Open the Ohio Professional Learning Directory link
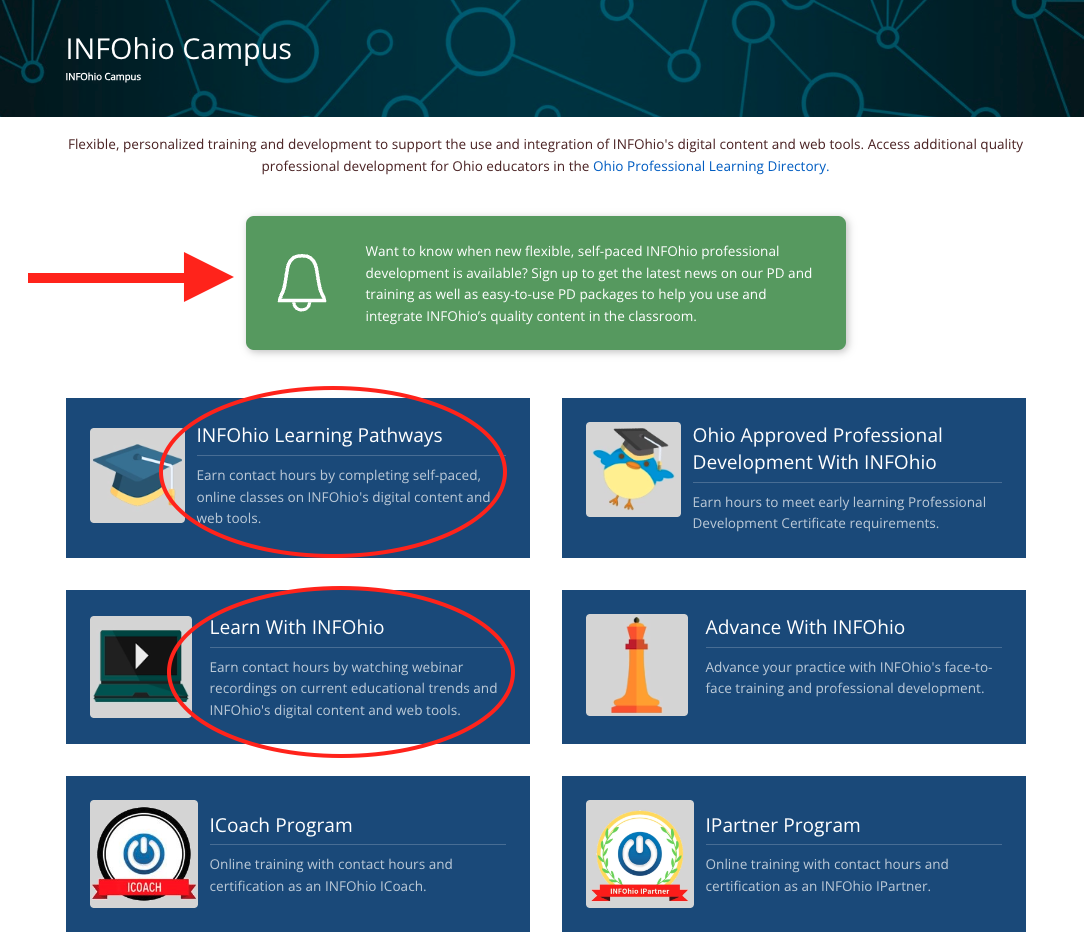Screen dimensions: 1084x942 coord(711,167)
